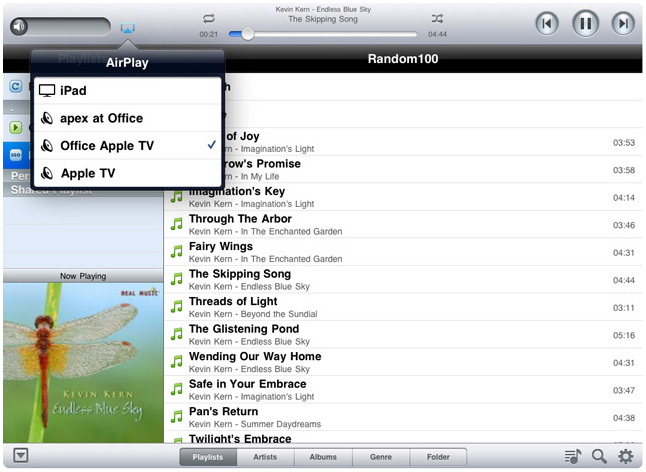
Task: Play Pan's Return track
Action: point(403,418)
